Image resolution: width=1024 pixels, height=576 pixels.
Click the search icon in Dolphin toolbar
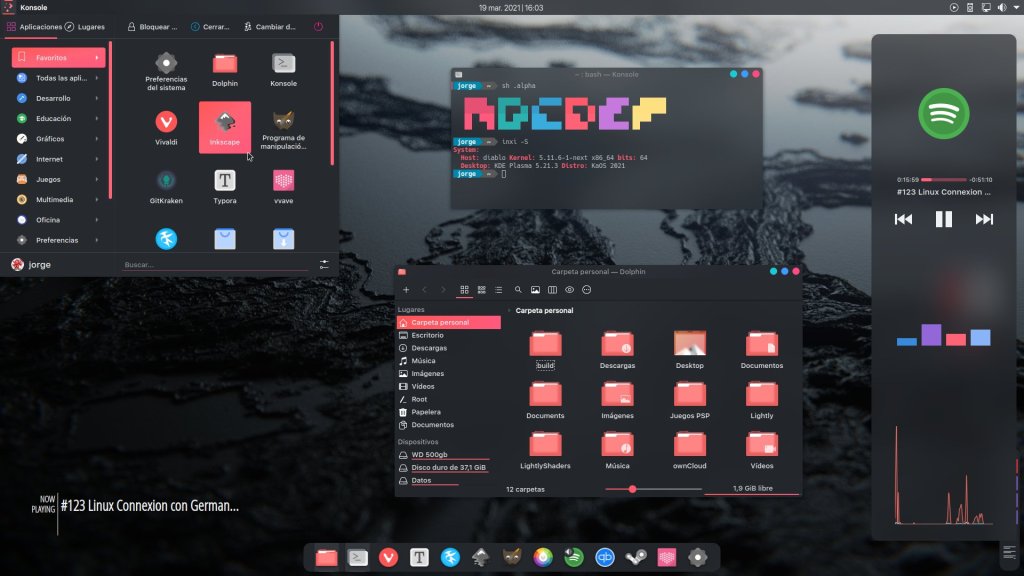click(x=518, y=290)
